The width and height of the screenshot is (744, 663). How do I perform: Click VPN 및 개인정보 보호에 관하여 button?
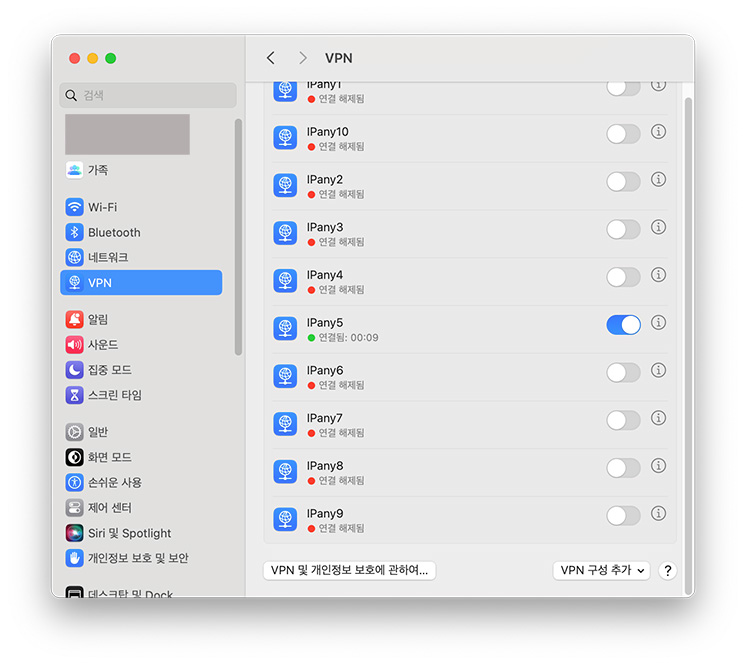click(349, 571)
